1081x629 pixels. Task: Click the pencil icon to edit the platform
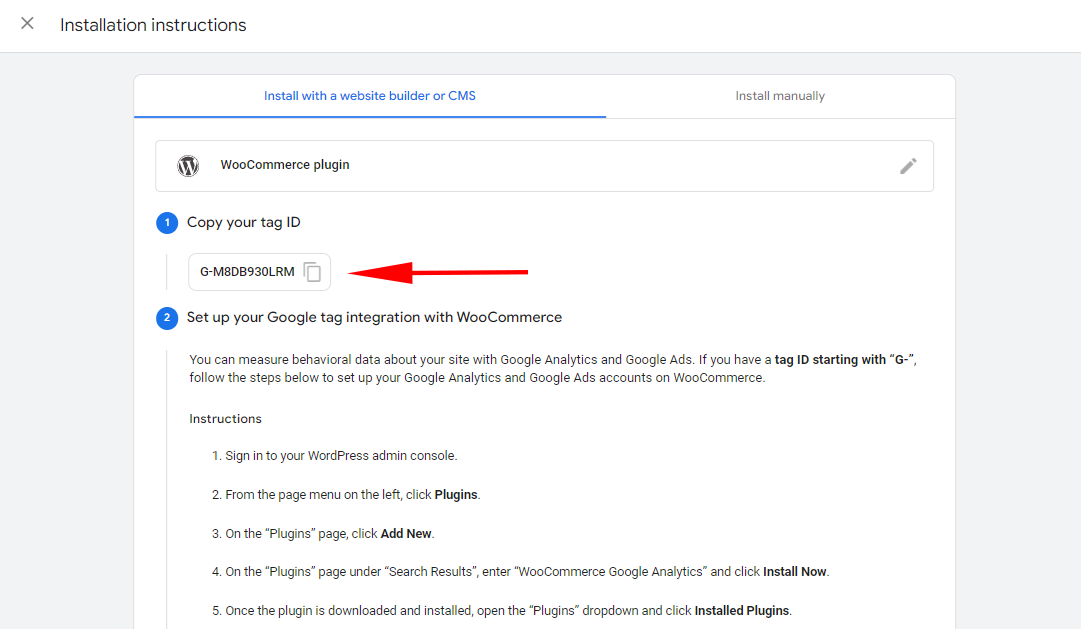(908, 166)
